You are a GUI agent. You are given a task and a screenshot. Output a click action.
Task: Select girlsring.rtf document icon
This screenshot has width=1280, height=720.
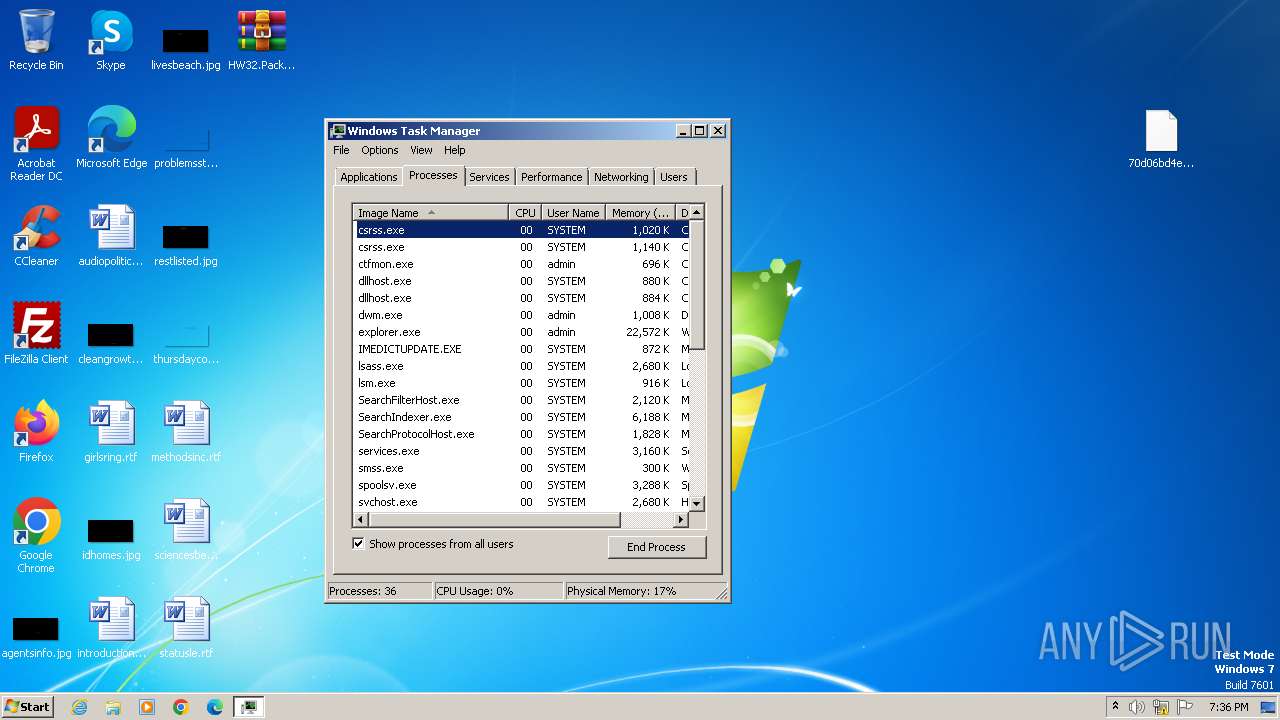click(111, 432)
